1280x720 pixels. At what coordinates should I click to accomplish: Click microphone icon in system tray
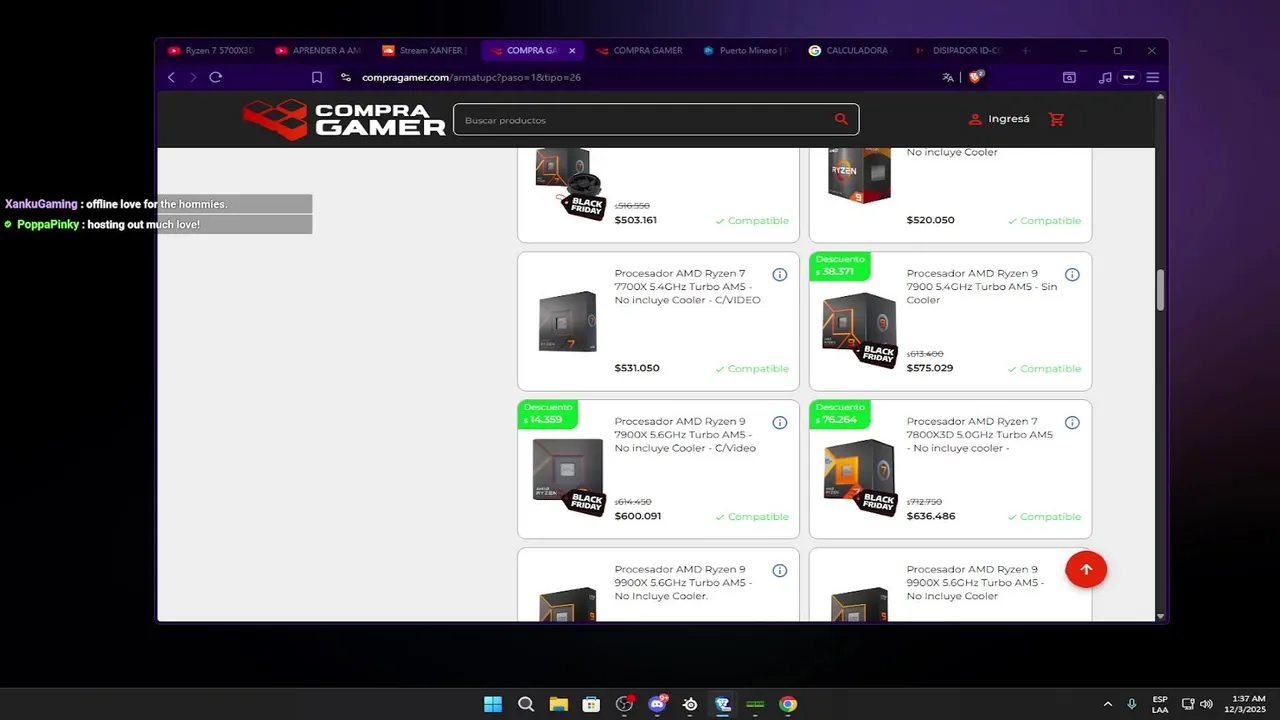tap(1132, 704)
